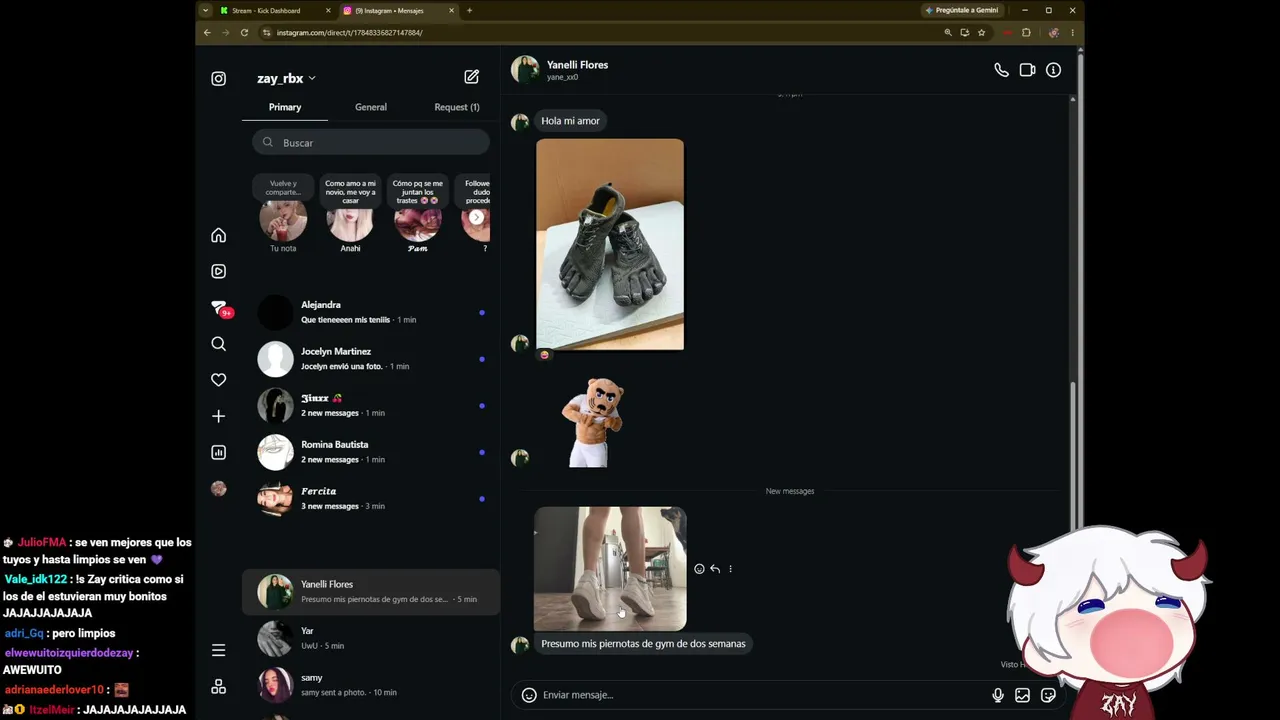Reload the page in the browser
The height and width of the screenshot is (720, 1280).
[x=244, y=33]
